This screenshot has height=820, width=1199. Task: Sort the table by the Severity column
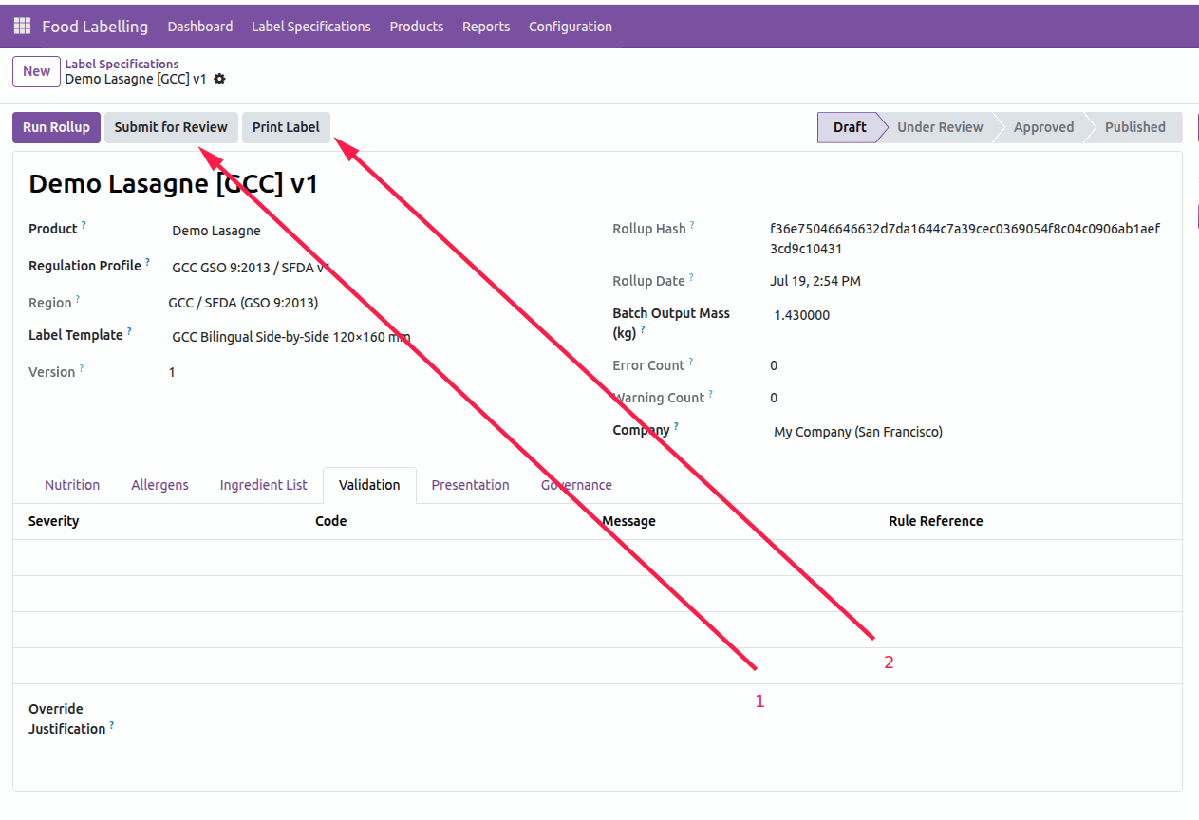(x=54, y=521)
